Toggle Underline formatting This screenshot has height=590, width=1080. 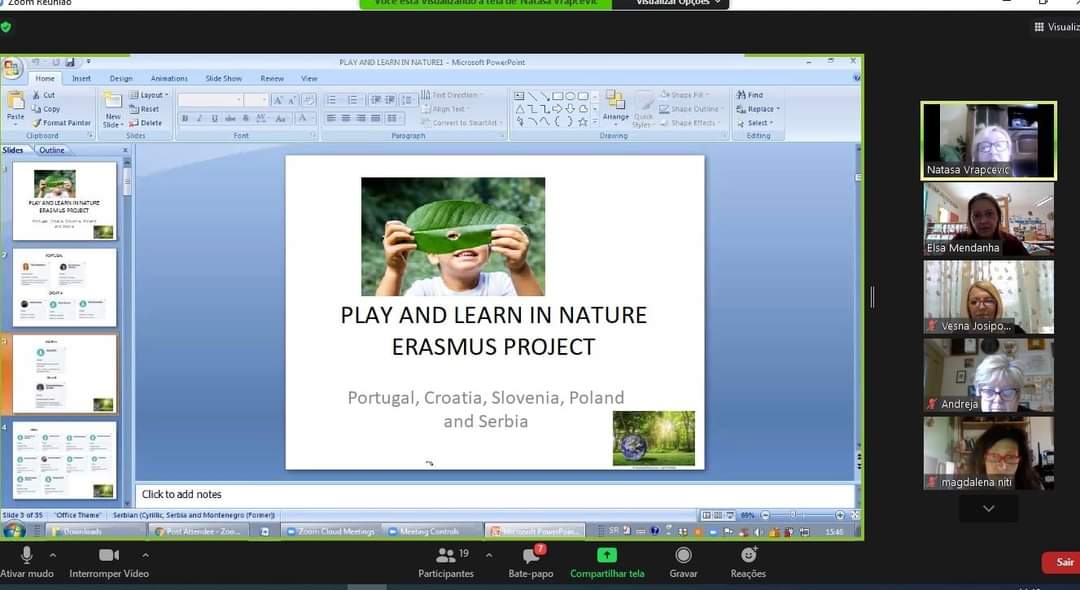[215, 118]
